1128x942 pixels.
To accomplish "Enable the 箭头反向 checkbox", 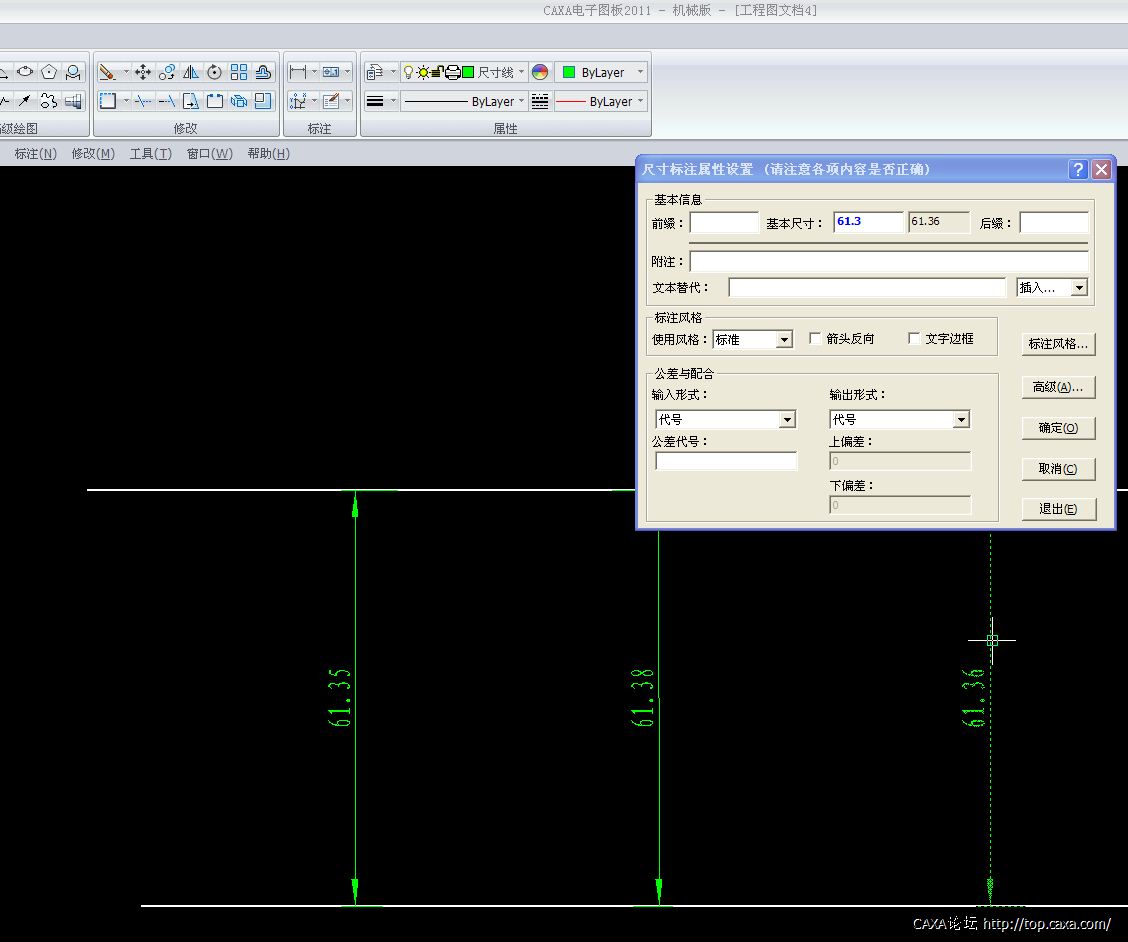I will 815,339.
